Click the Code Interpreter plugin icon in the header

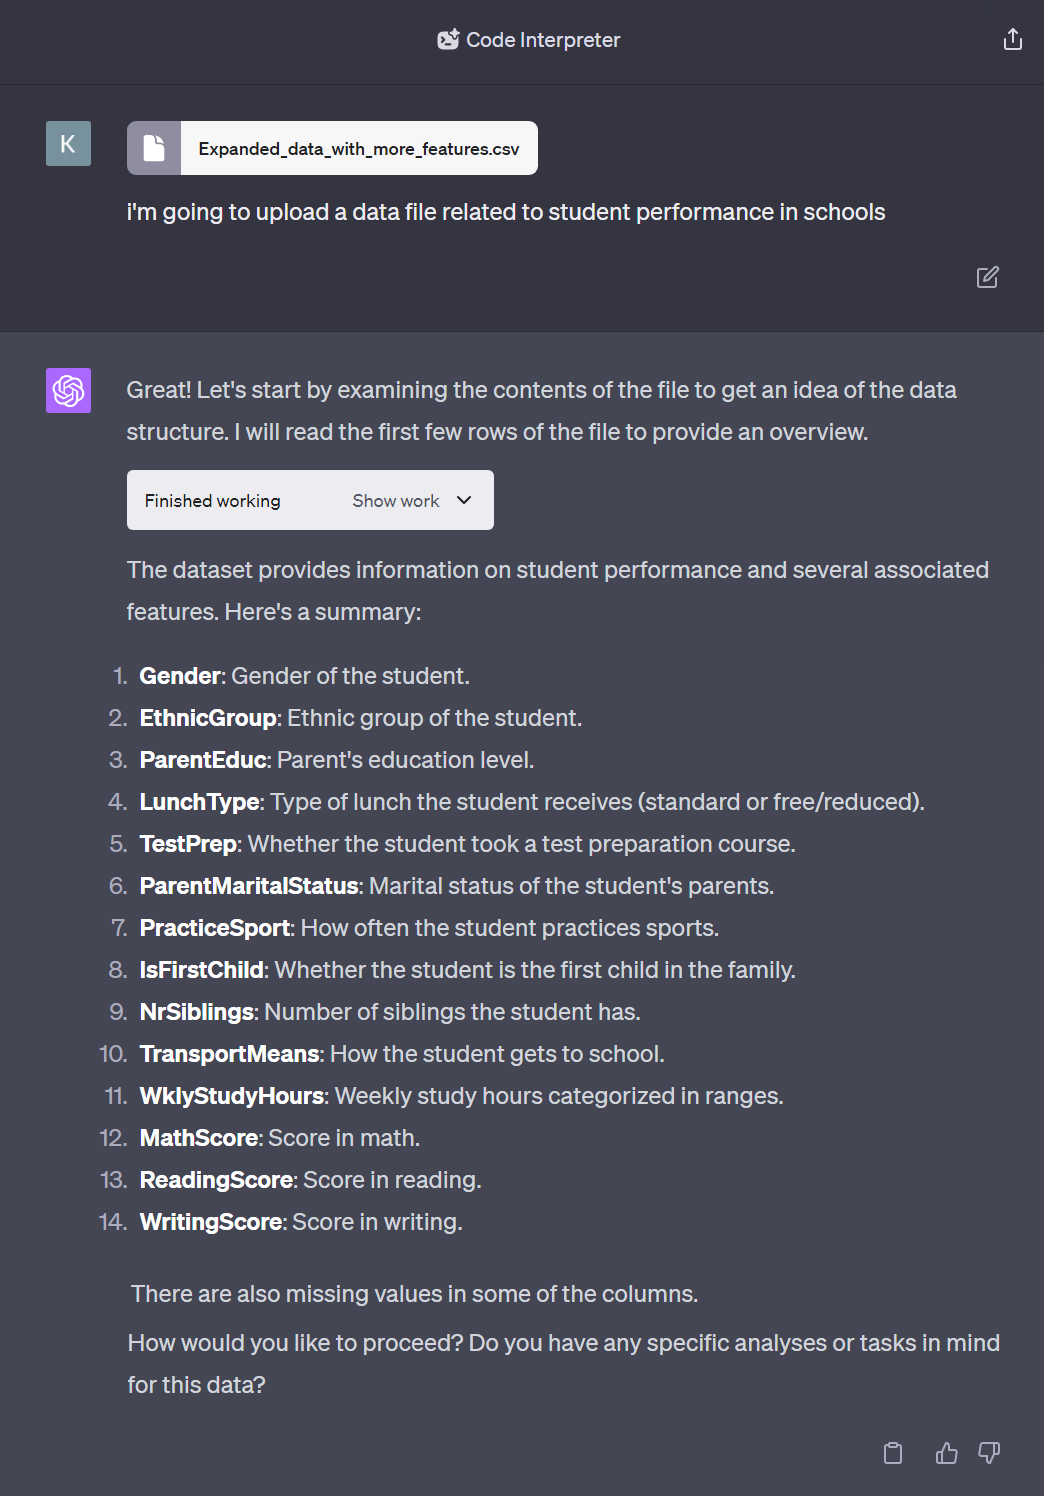448,39
